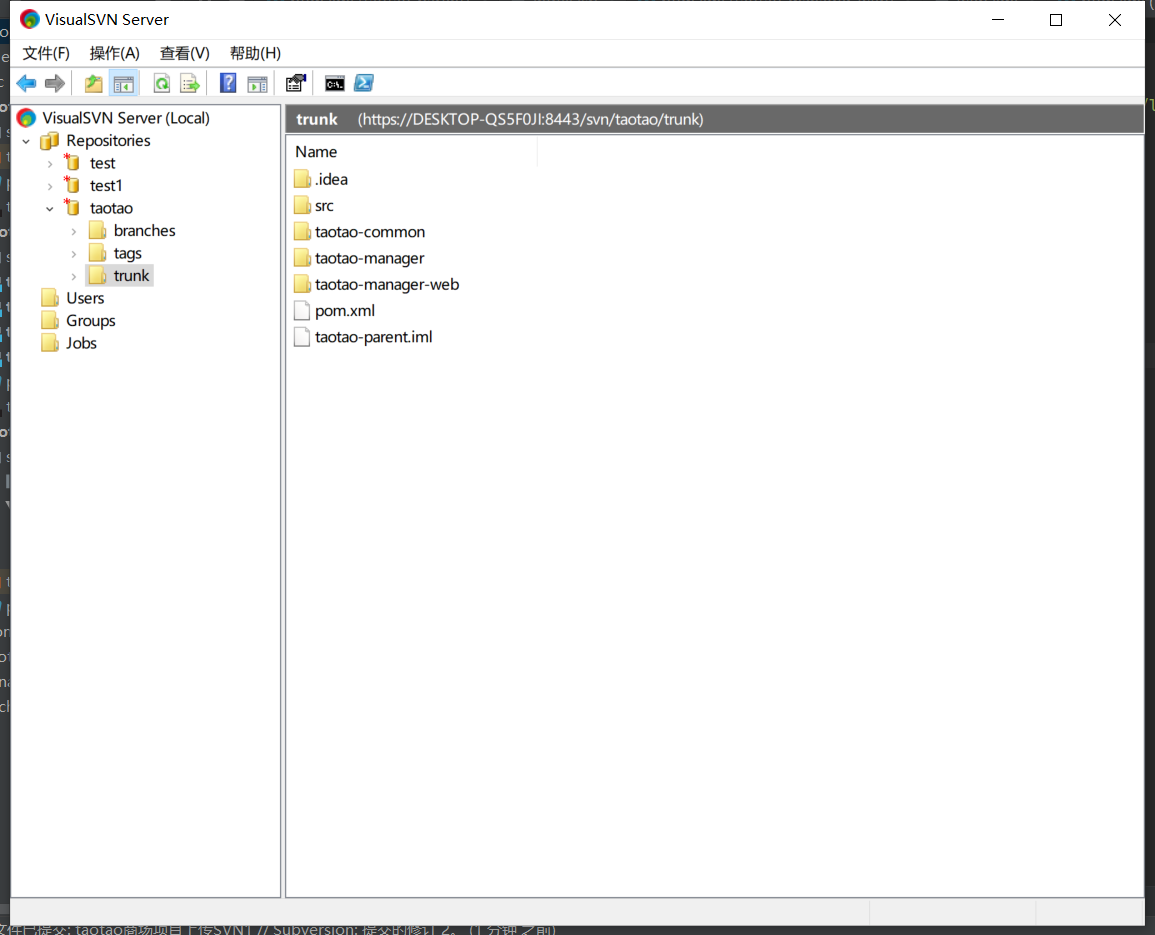Viewport: 1155px width, 935px height.
Task: Select the taotao-parent.iml file
Action: coord(373,337)
